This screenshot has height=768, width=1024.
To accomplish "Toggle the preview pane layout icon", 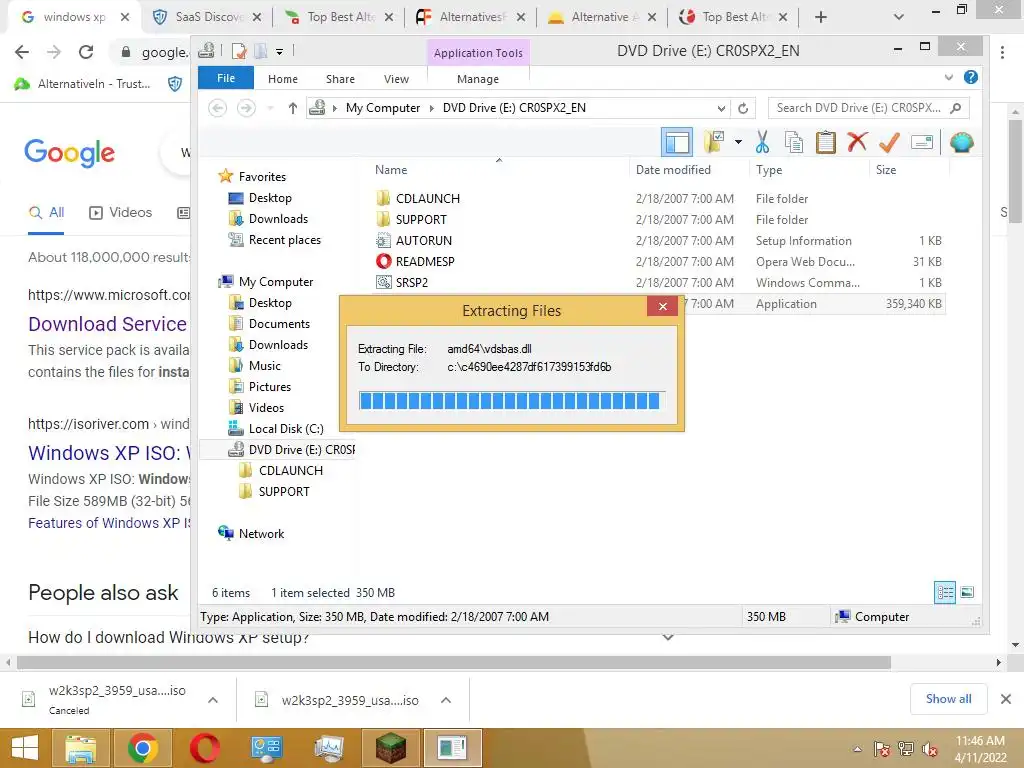I will coord(677,142).
